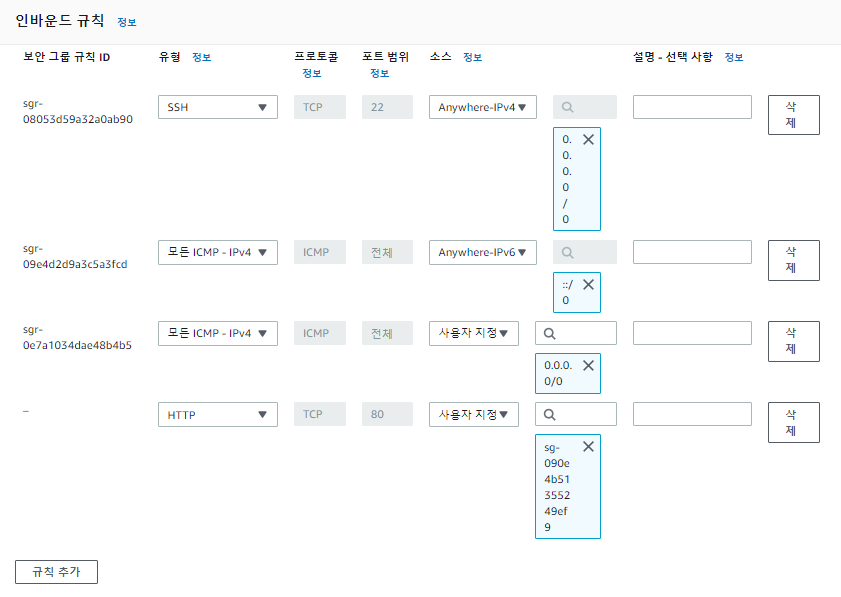841x597 pixels.
Task: Click 보안 그룹 규칙 ID column header
Action: tap(67, 57)
